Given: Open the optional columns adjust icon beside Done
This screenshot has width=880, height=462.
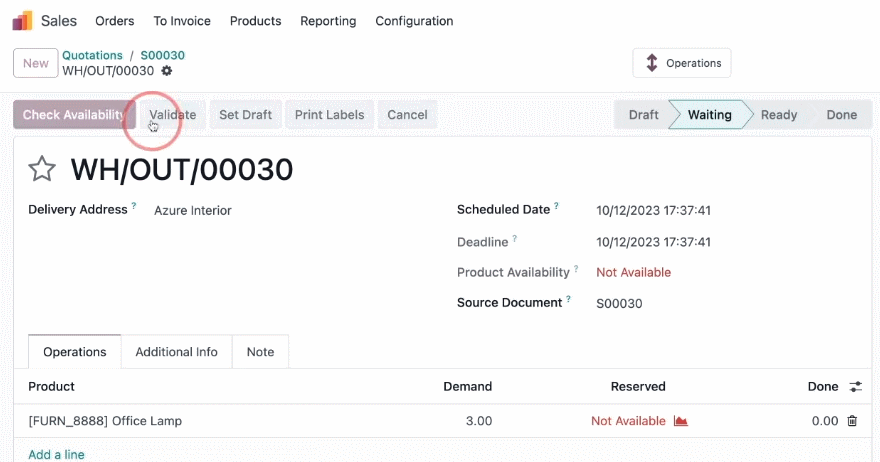Looking at the screenshot, I should 855,386.
